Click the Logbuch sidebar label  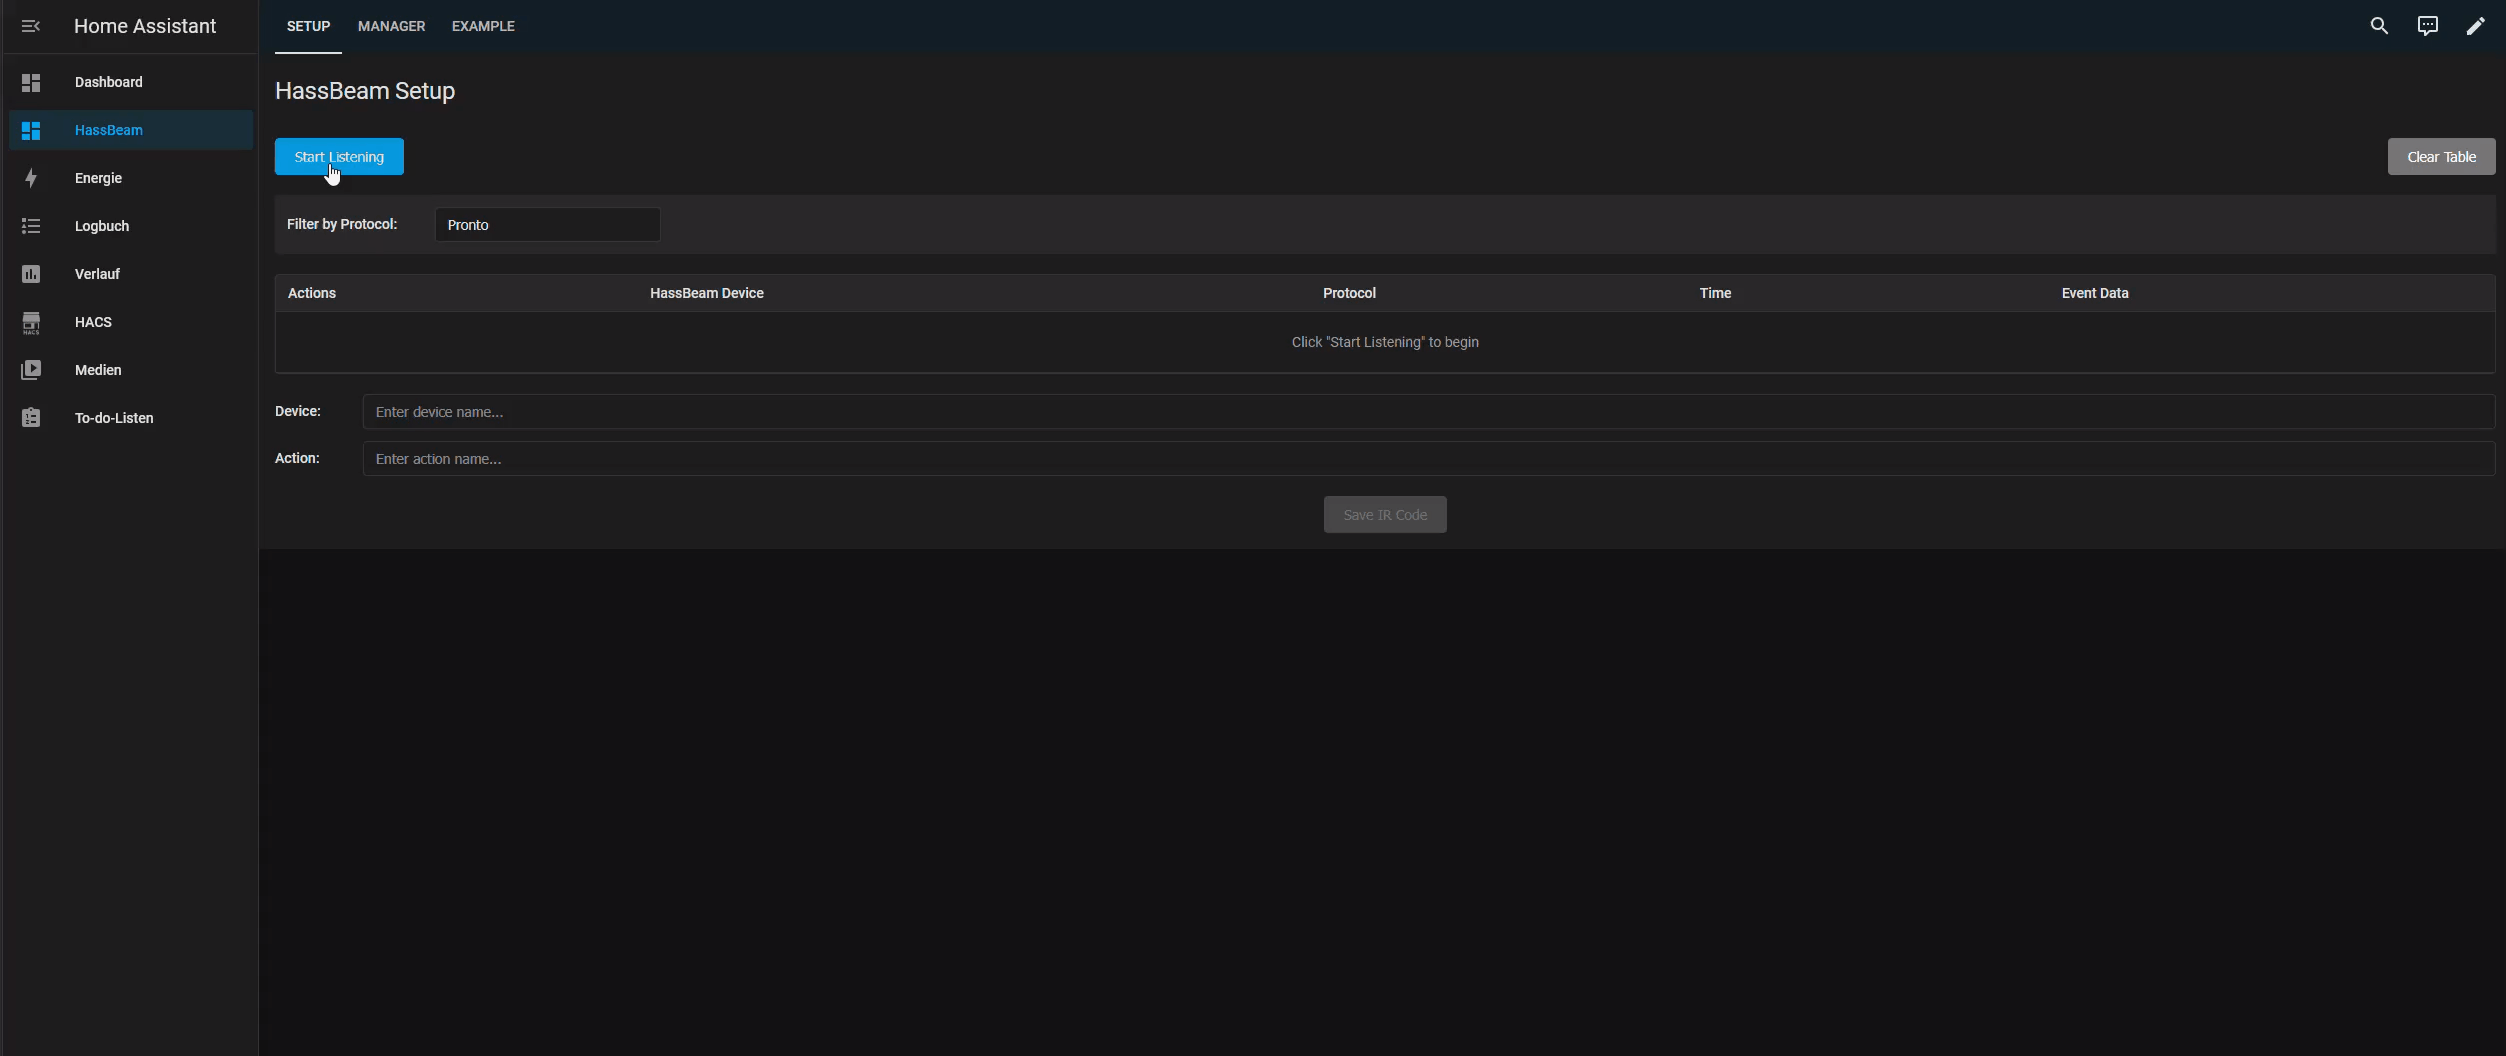point(102,226)
